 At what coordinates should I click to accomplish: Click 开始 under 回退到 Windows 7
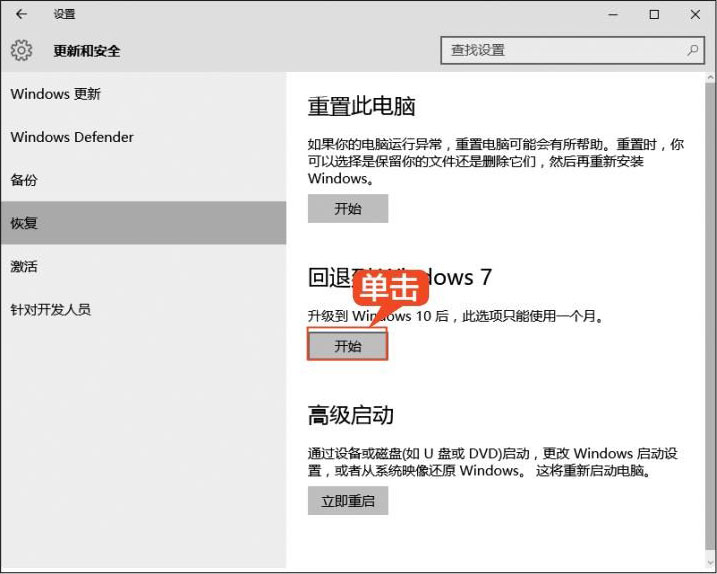pos(347,346)
